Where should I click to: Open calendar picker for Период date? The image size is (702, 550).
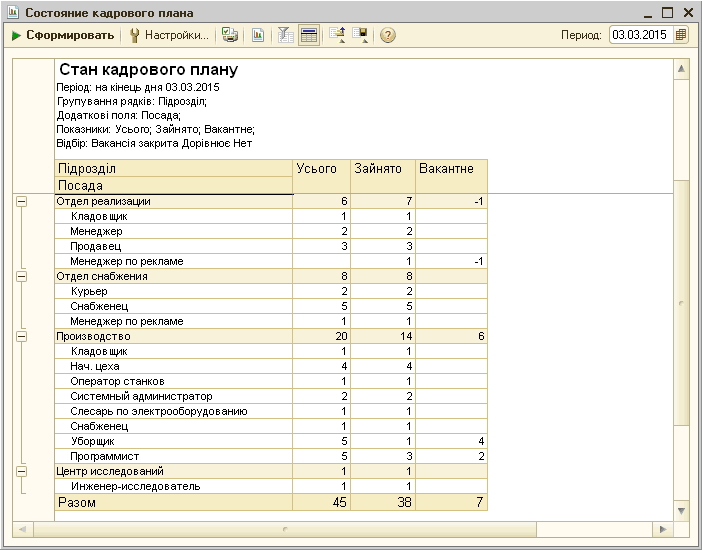tap(681, 35)
